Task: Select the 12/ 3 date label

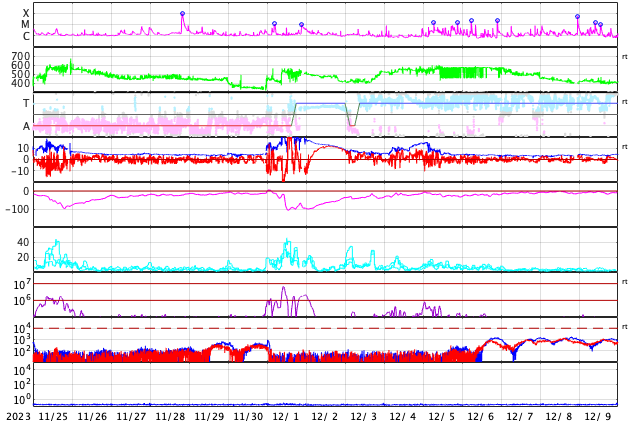Action: [x=363, y=417]
